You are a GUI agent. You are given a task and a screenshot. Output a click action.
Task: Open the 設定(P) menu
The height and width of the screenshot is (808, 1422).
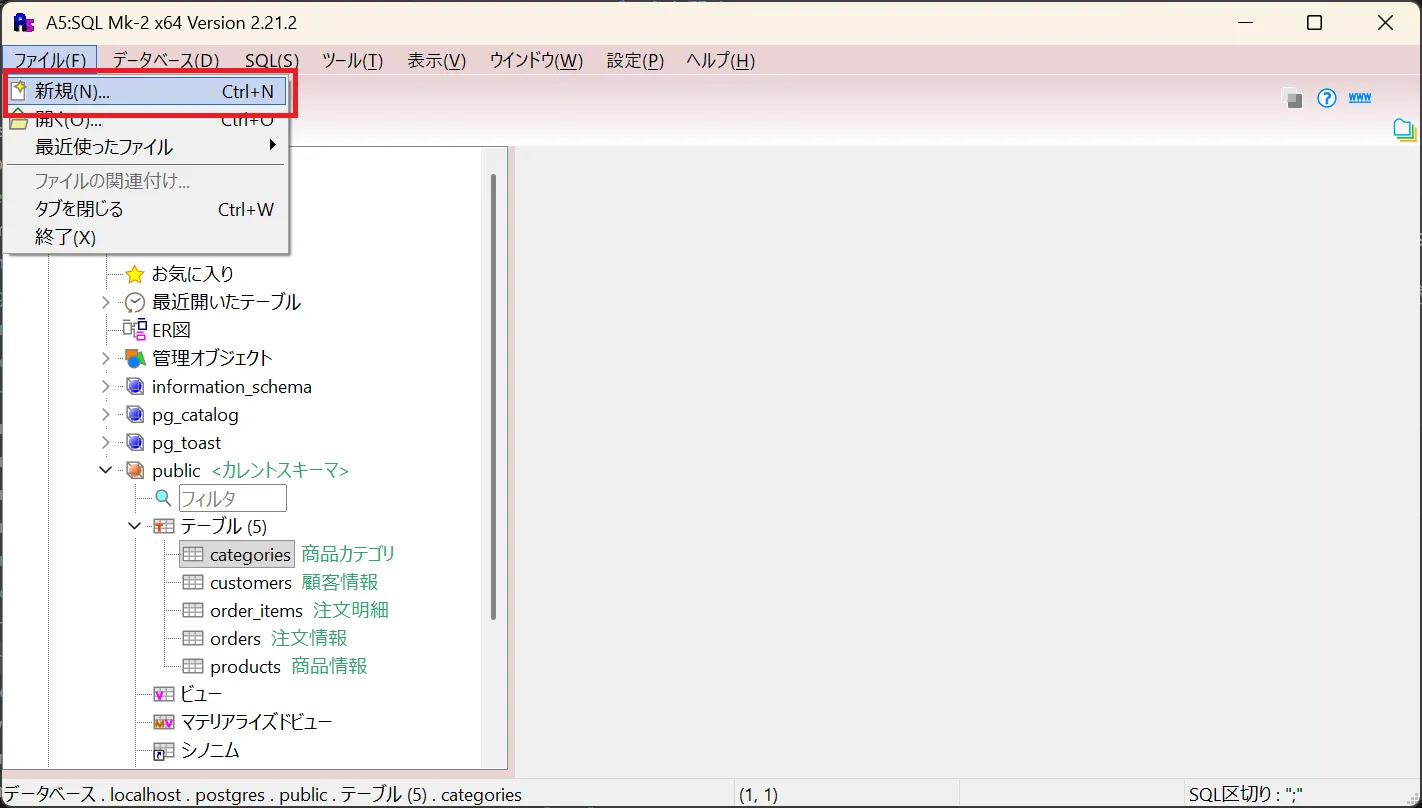(635, 60)
